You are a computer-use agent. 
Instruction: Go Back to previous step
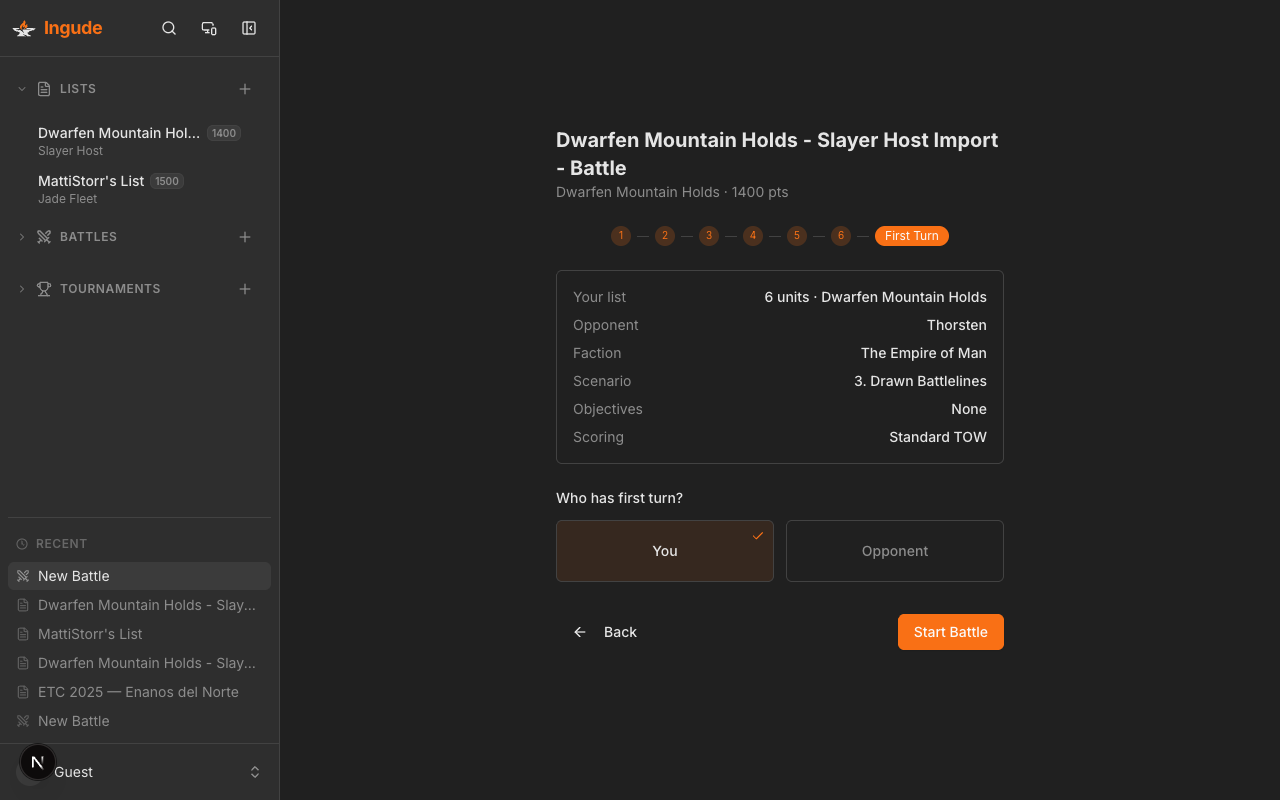(x=606, y=632)
